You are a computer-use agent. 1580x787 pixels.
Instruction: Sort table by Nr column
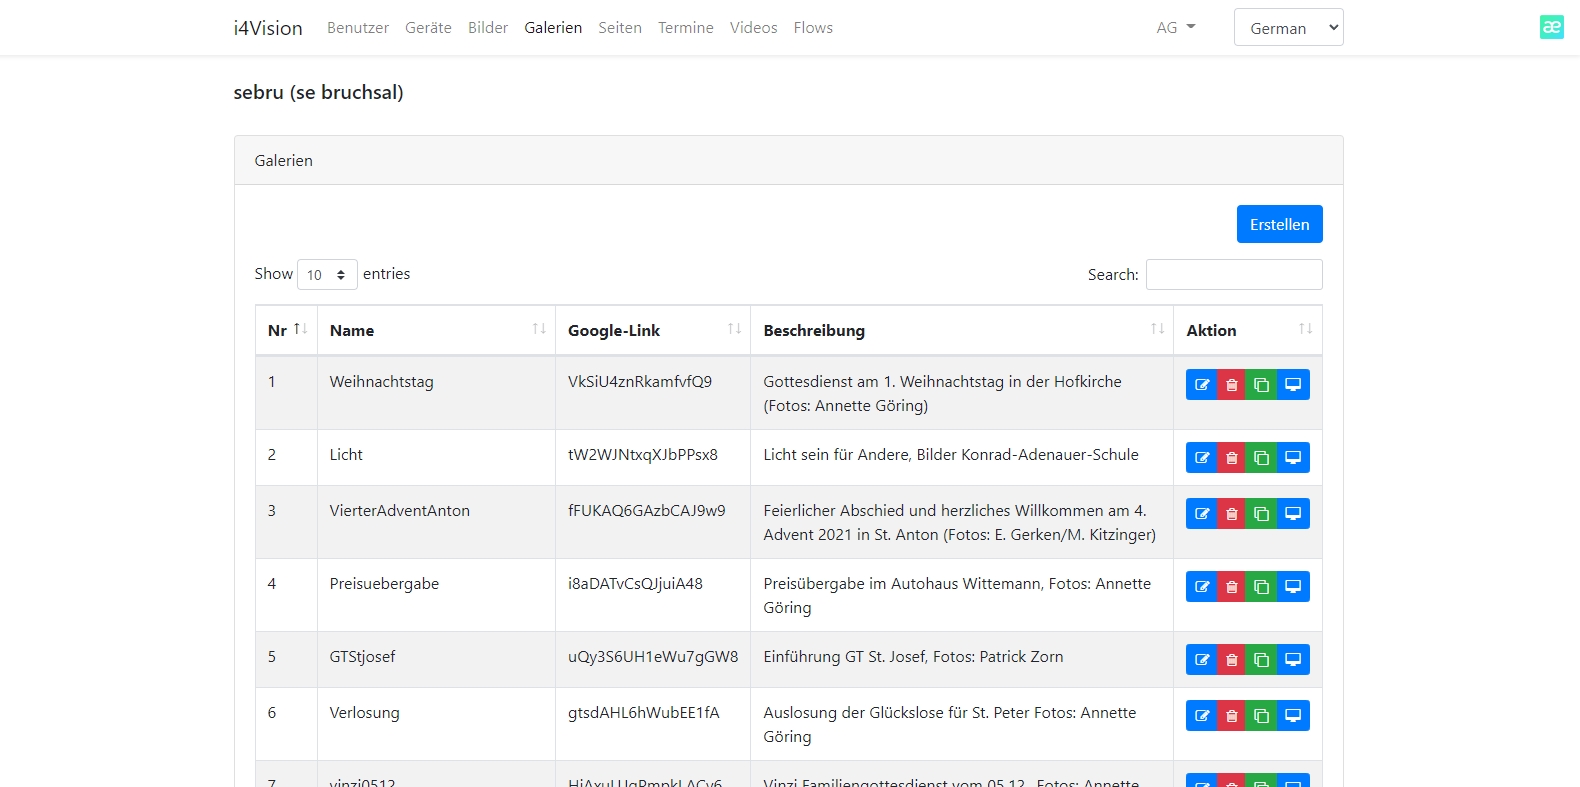(x=287, y=330)
